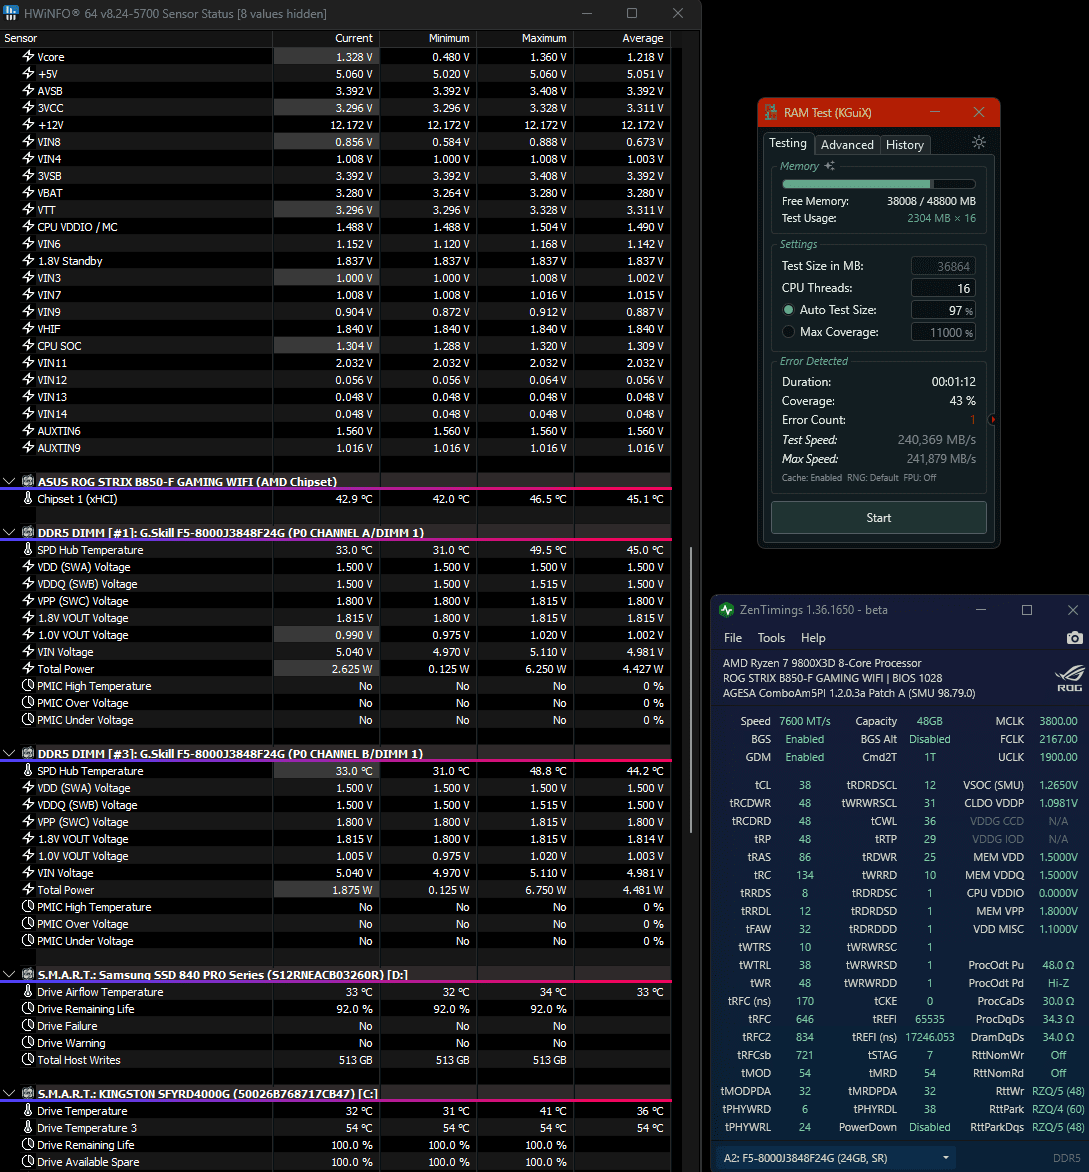Click the memory sparkle icon next to Memory label
The height and width of the screenshot is (1172, 1089).
(x=829, y=166)
